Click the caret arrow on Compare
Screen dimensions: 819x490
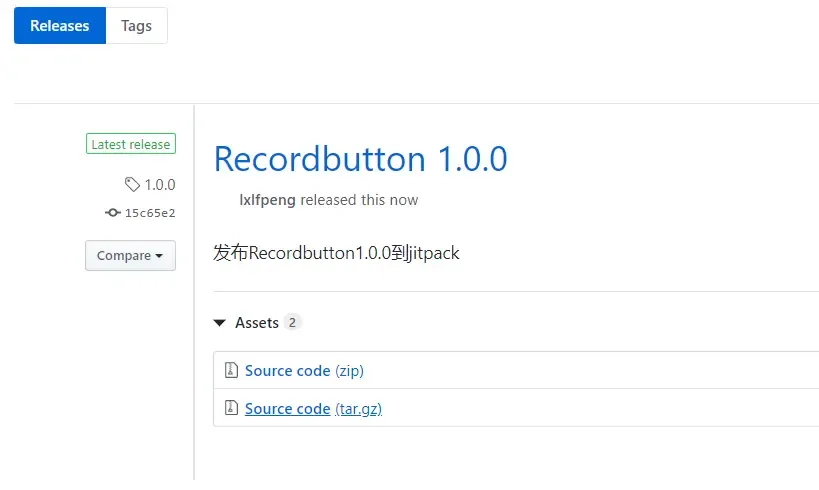click(x=159, y=256)
